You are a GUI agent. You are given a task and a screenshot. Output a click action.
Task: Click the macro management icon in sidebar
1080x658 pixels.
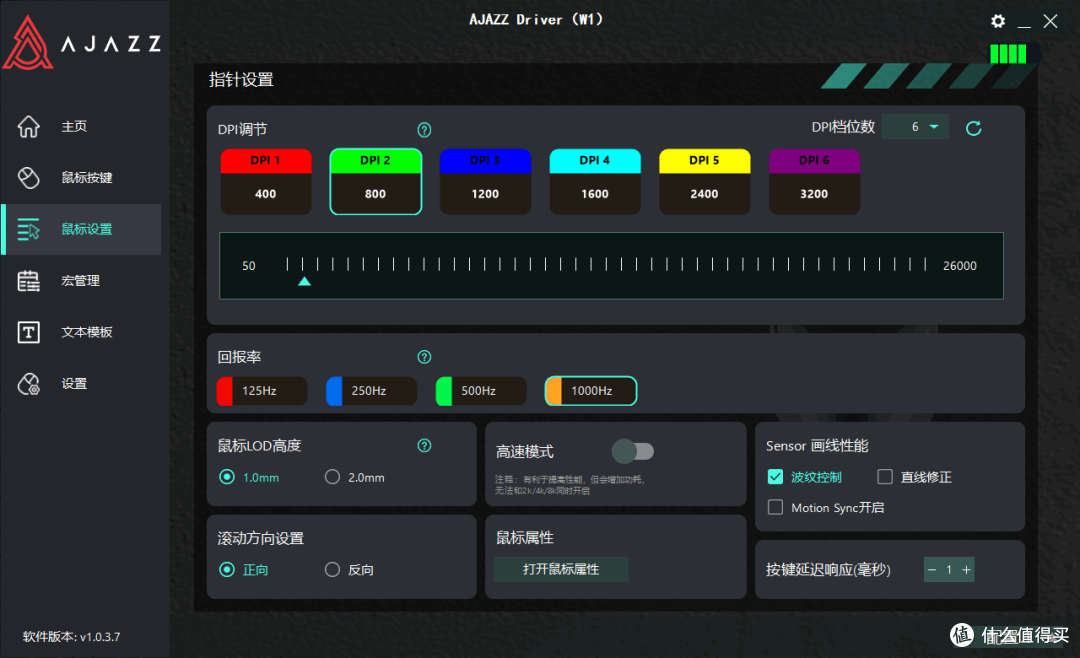pos(28,280)
